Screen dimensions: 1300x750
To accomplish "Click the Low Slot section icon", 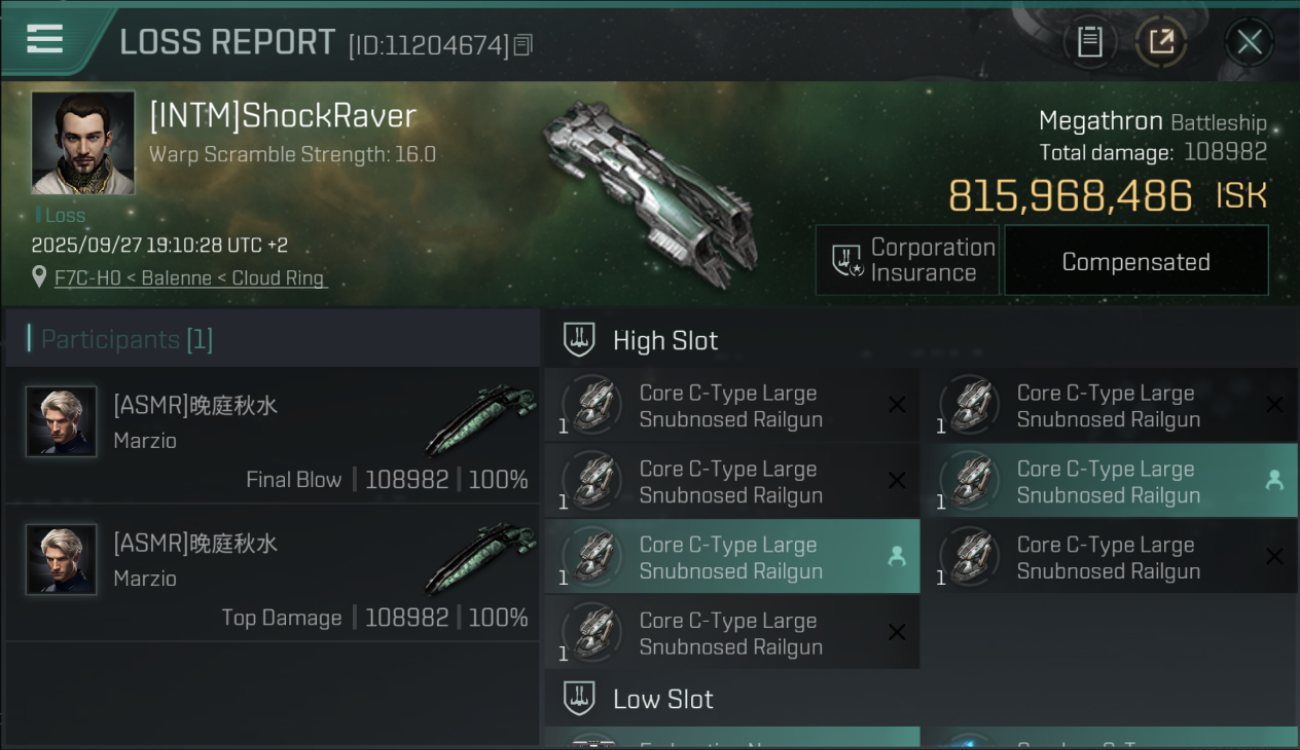I will 579,698.
